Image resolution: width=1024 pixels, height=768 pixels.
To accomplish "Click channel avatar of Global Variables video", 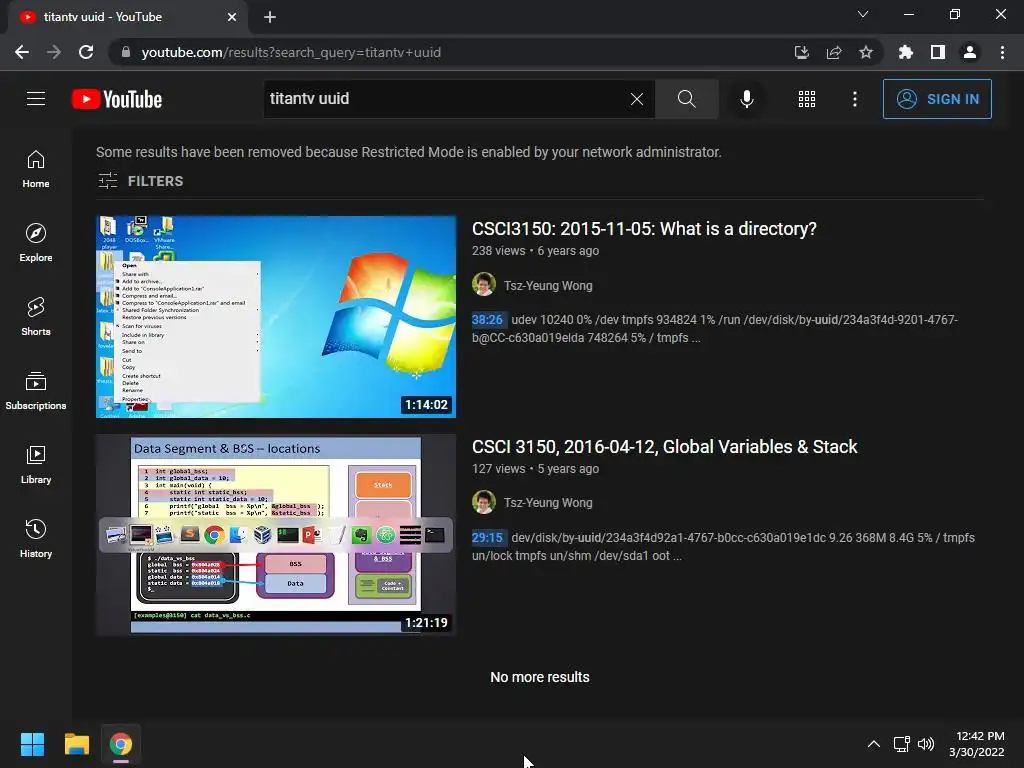I will pos(484,502).
